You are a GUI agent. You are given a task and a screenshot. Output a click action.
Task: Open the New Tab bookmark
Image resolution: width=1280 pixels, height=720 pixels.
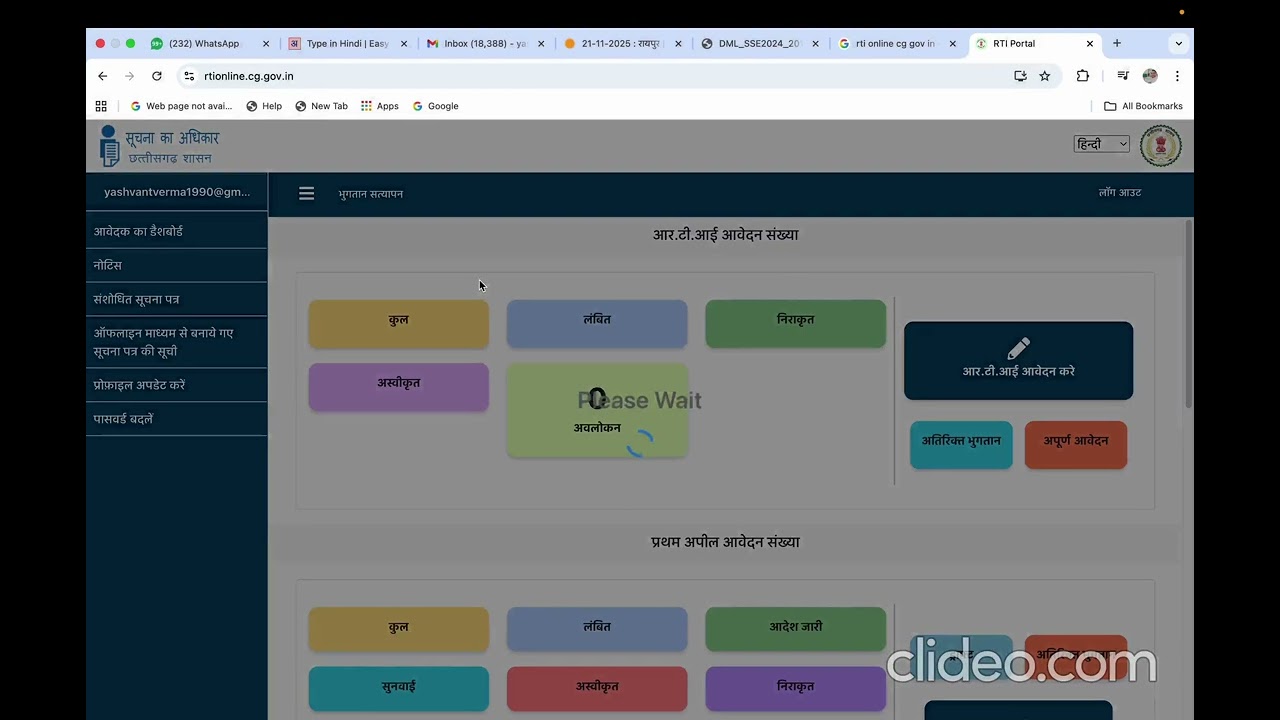[x=321, y=106]
